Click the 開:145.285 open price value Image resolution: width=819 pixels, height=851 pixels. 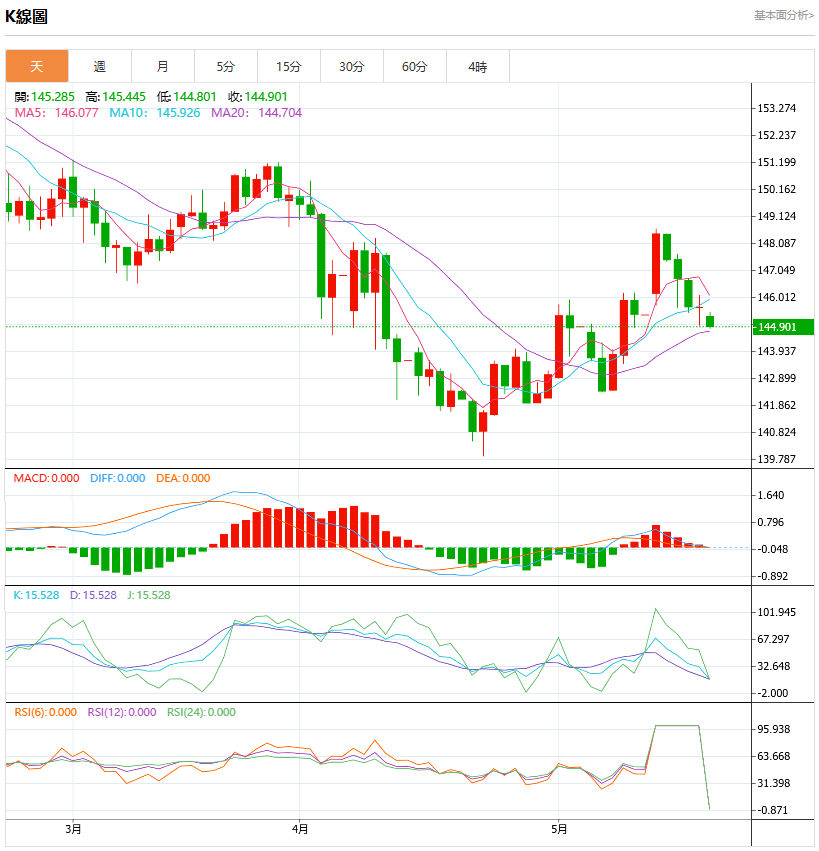(45, 97)
